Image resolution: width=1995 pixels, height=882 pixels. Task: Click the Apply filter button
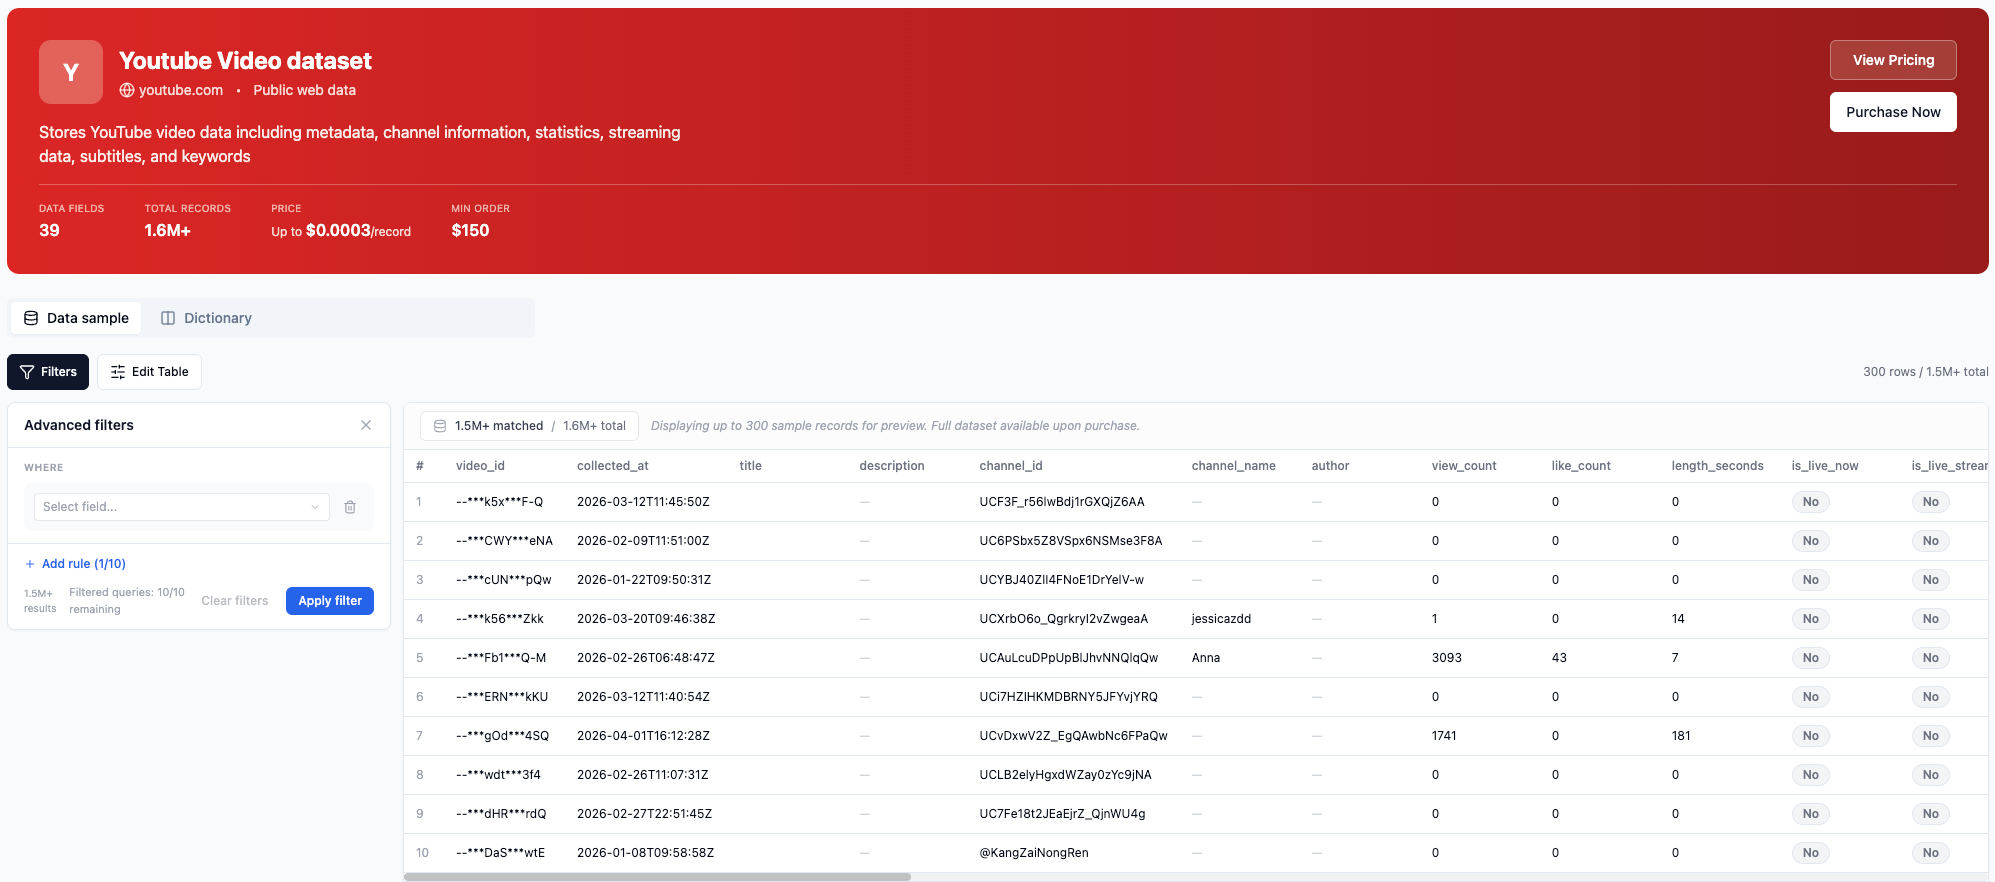[330, 601]
